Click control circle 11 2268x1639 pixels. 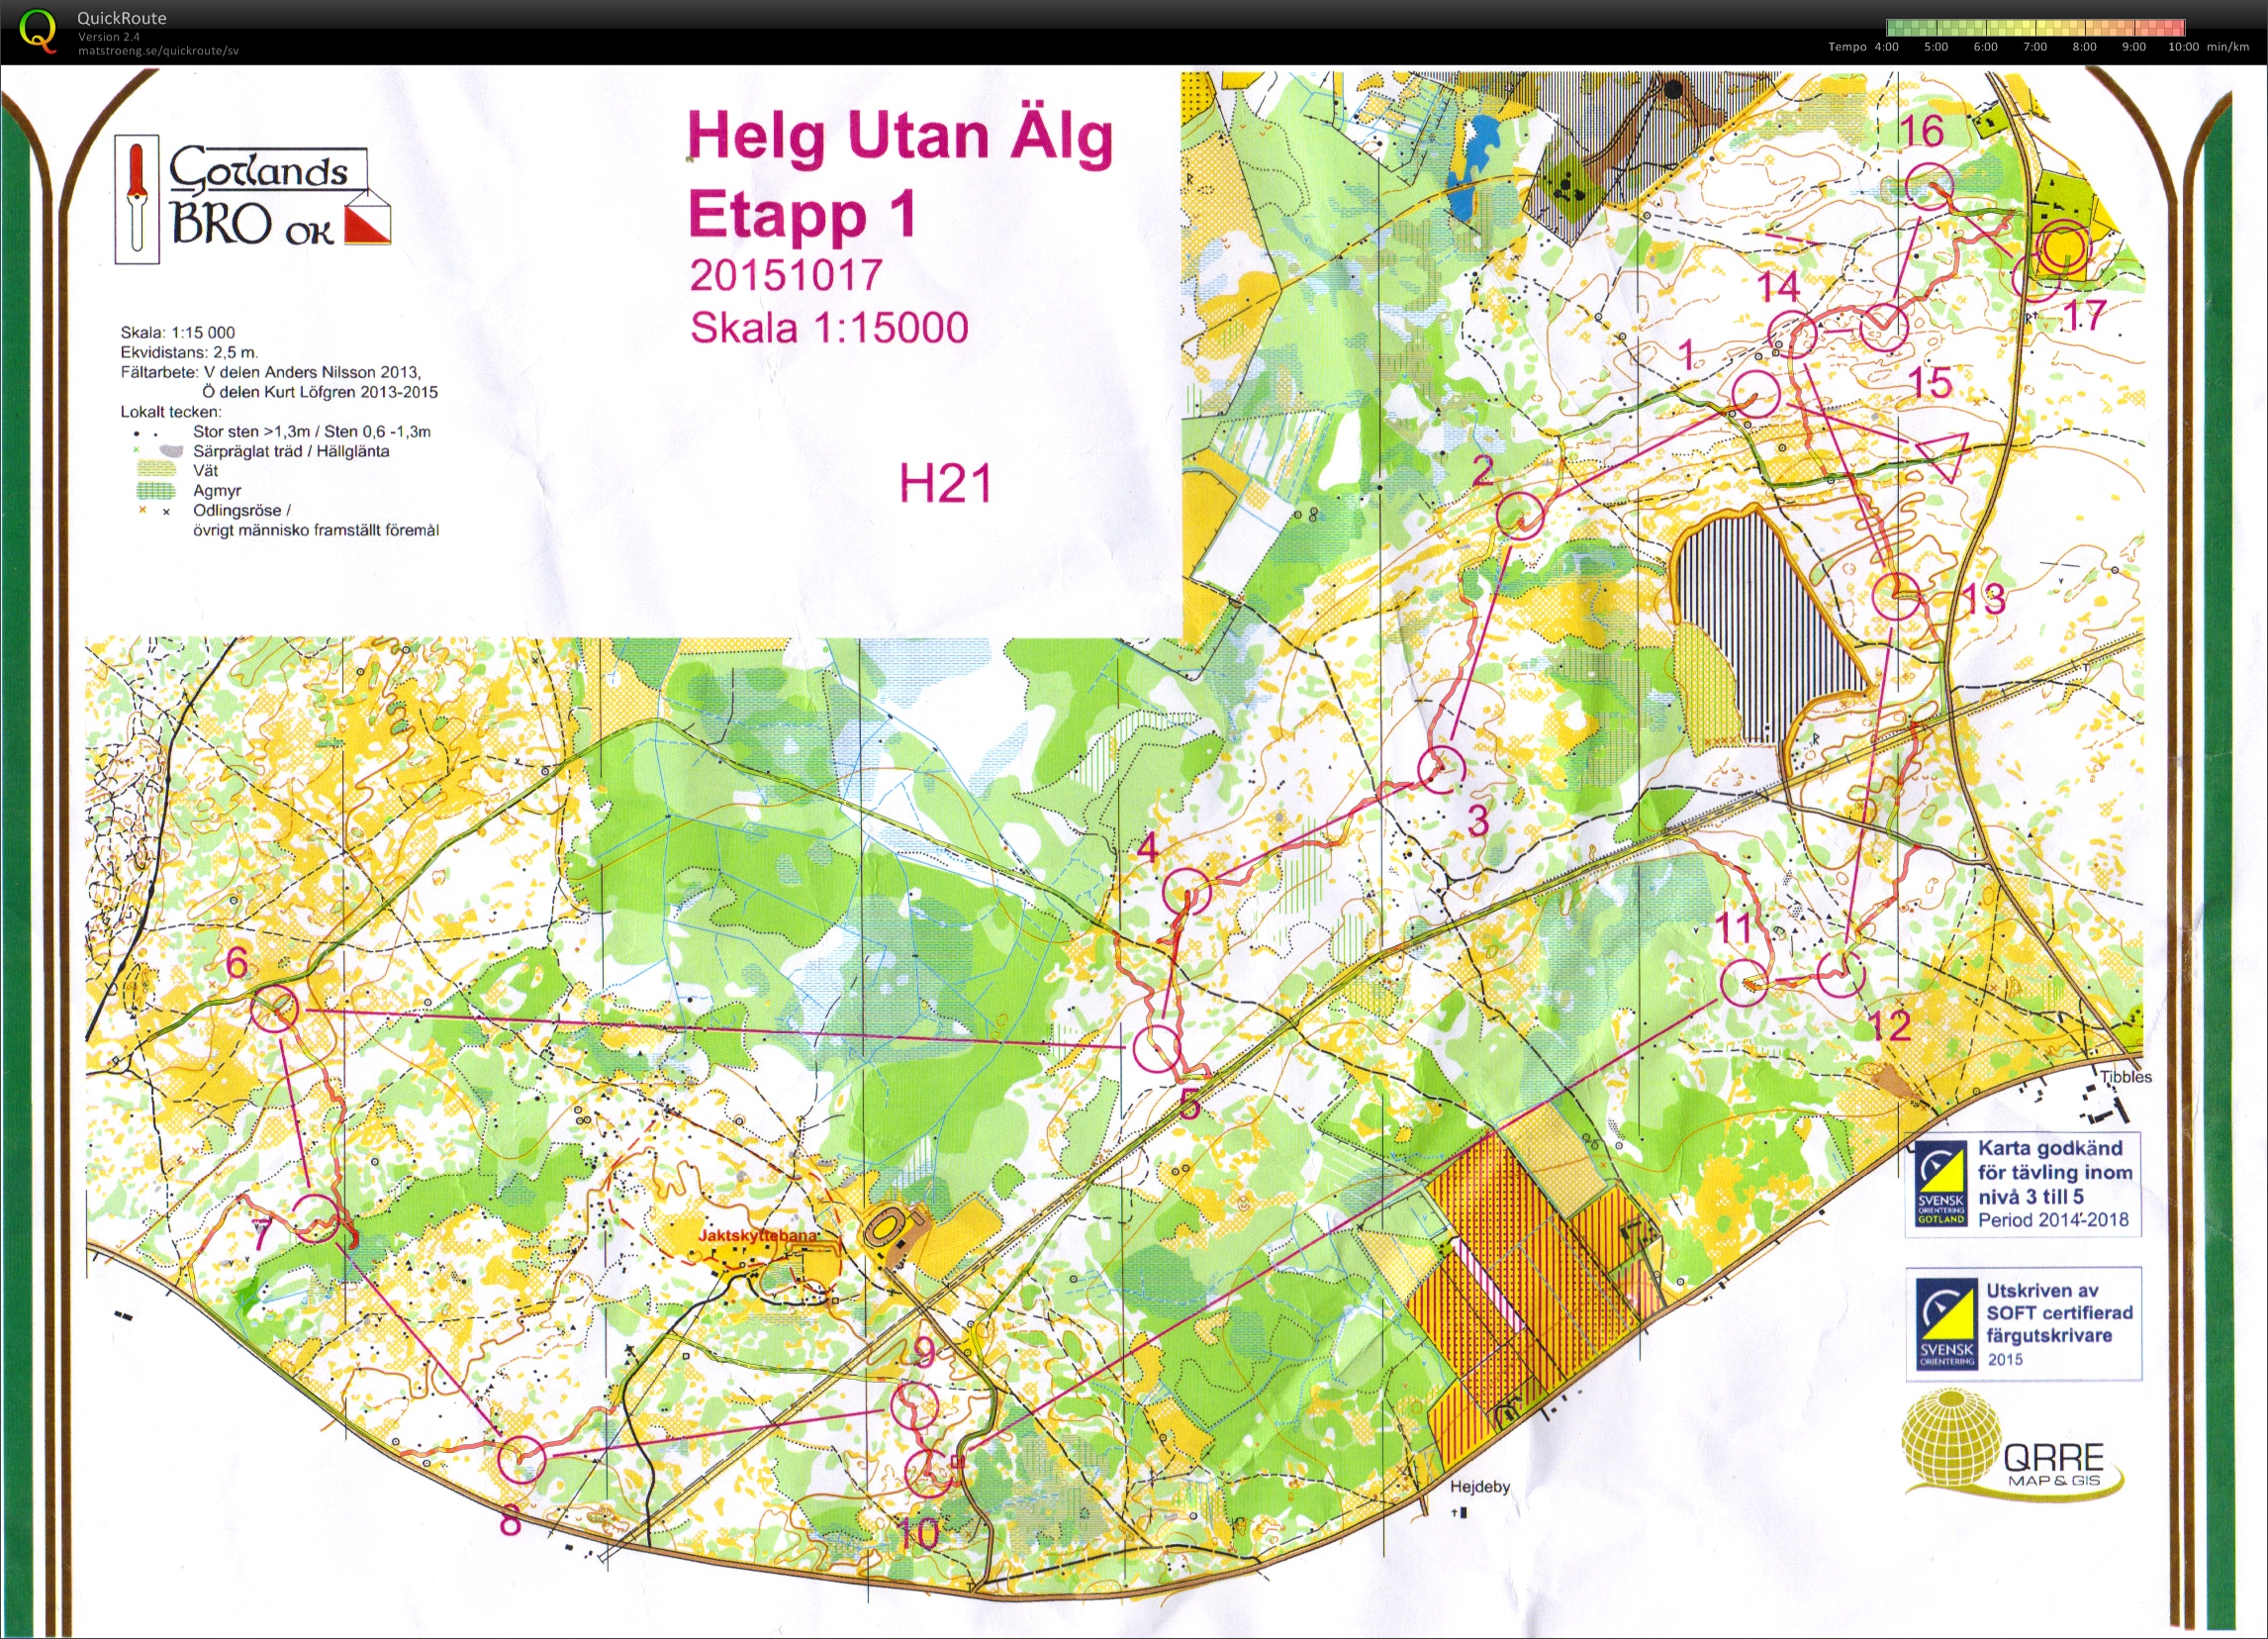1744,982
